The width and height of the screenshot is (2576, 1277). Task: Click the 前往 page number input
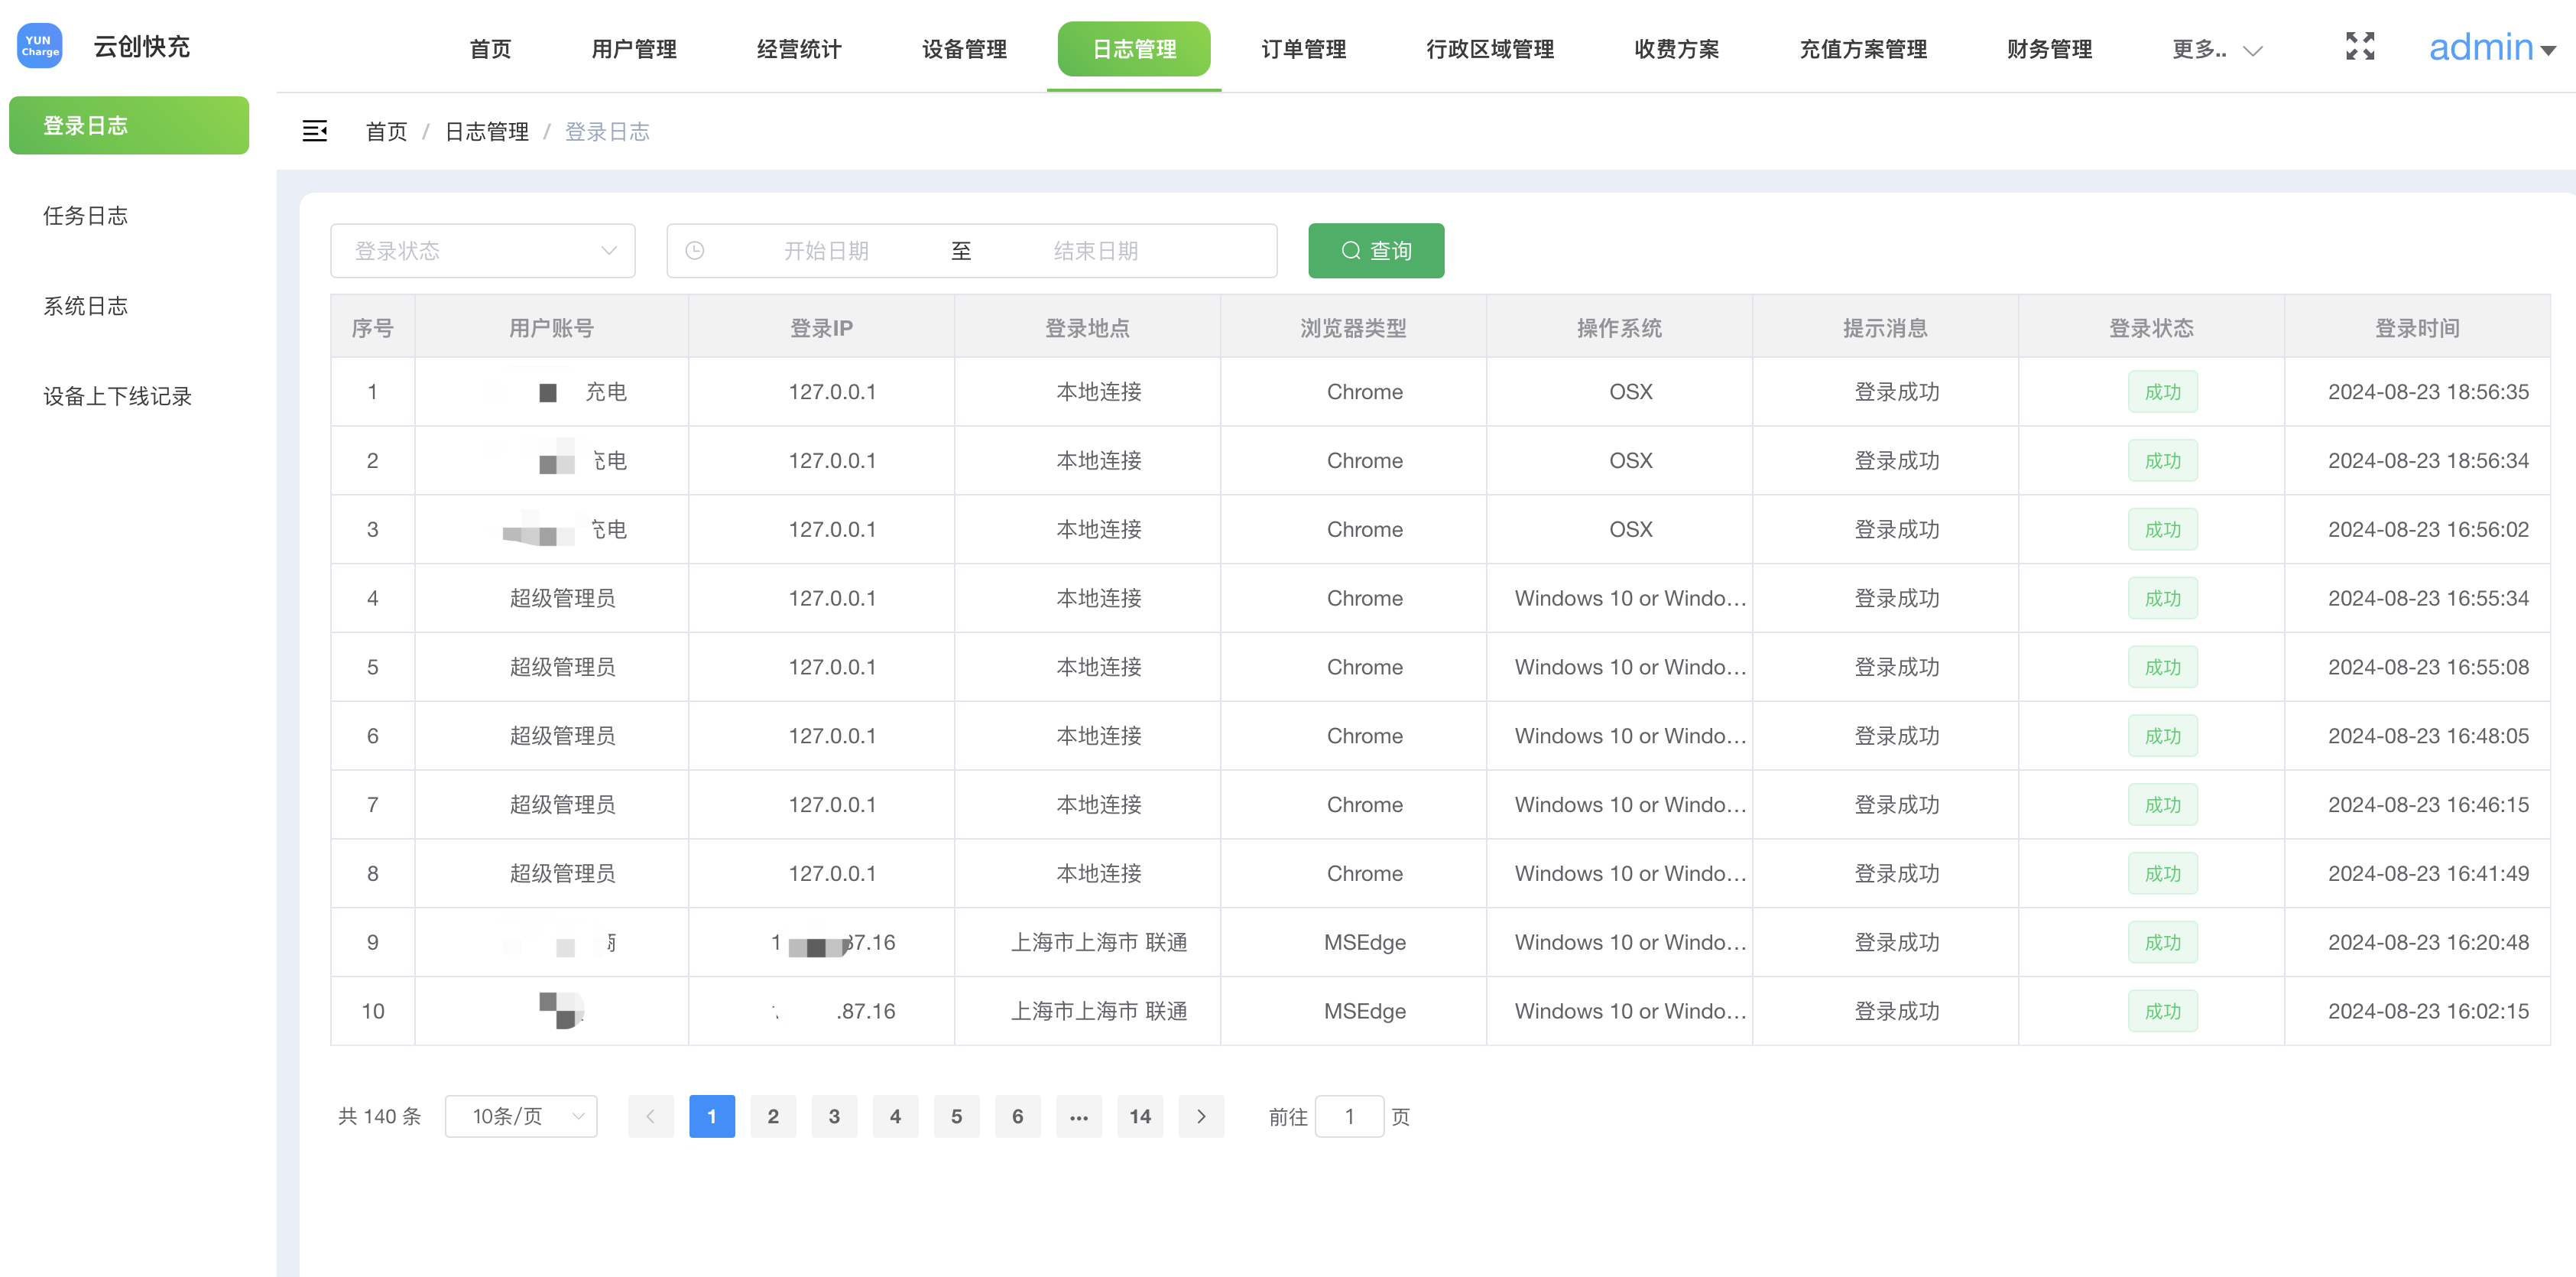[x=1349, y=1116]
